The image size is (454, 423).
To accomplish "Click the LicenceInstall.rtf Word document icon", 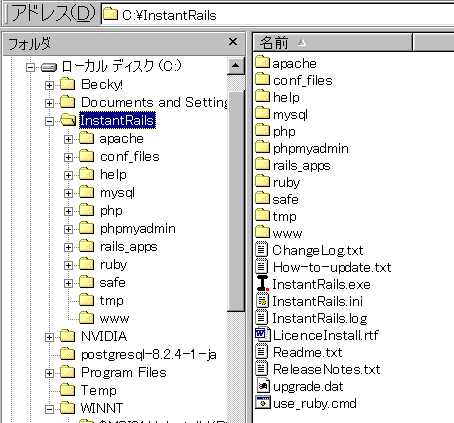I will pyautogui.click(x=262, y=334).
